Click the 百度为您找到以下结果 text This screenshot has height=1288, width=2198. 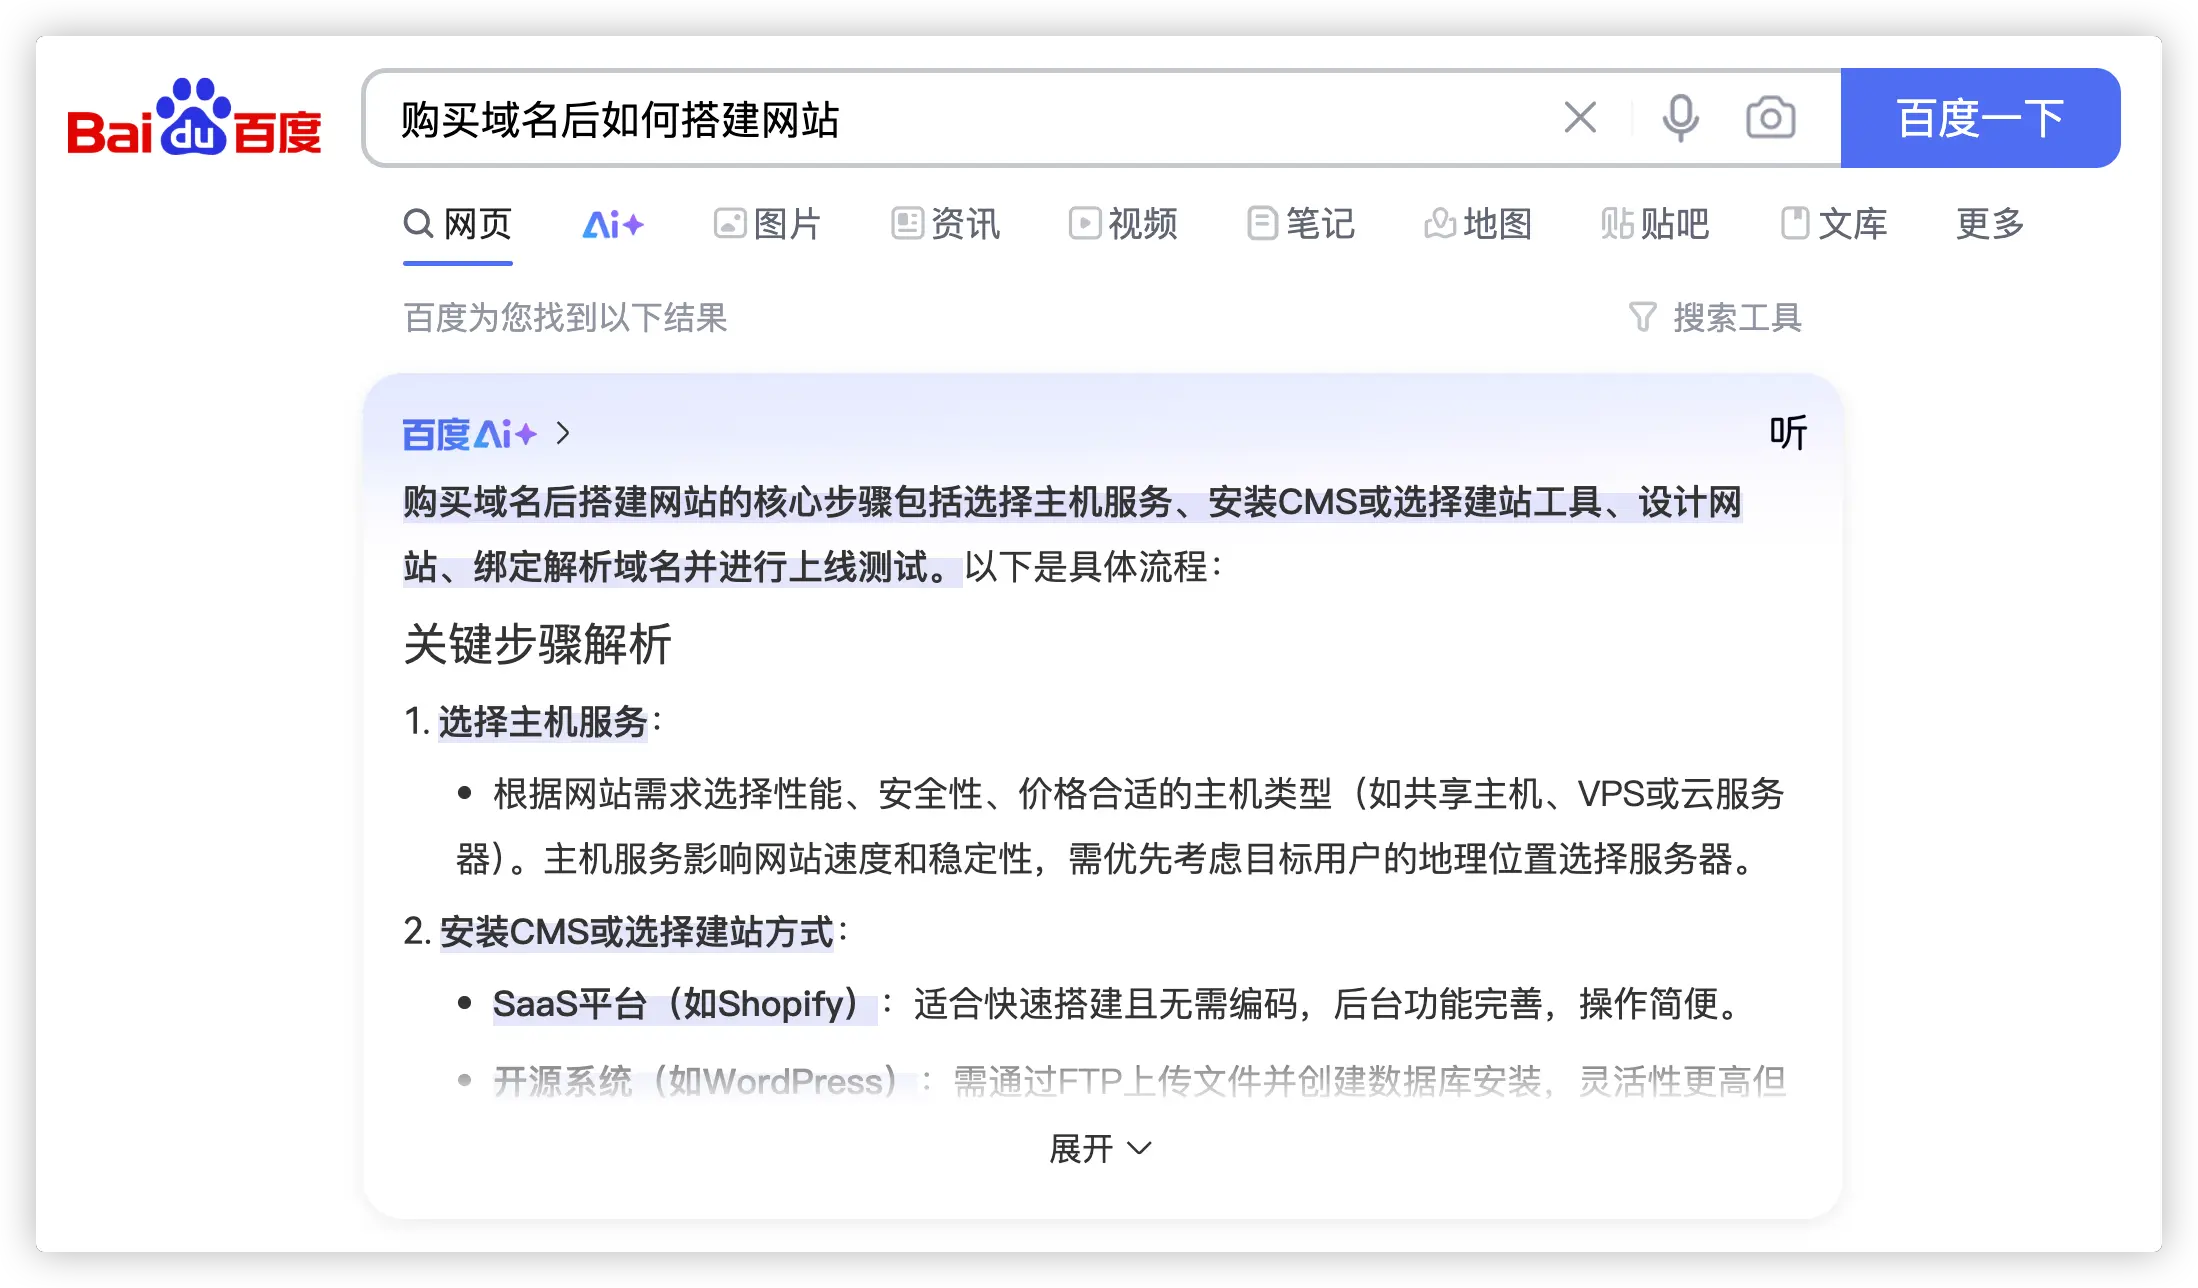[x=565, y=318]
